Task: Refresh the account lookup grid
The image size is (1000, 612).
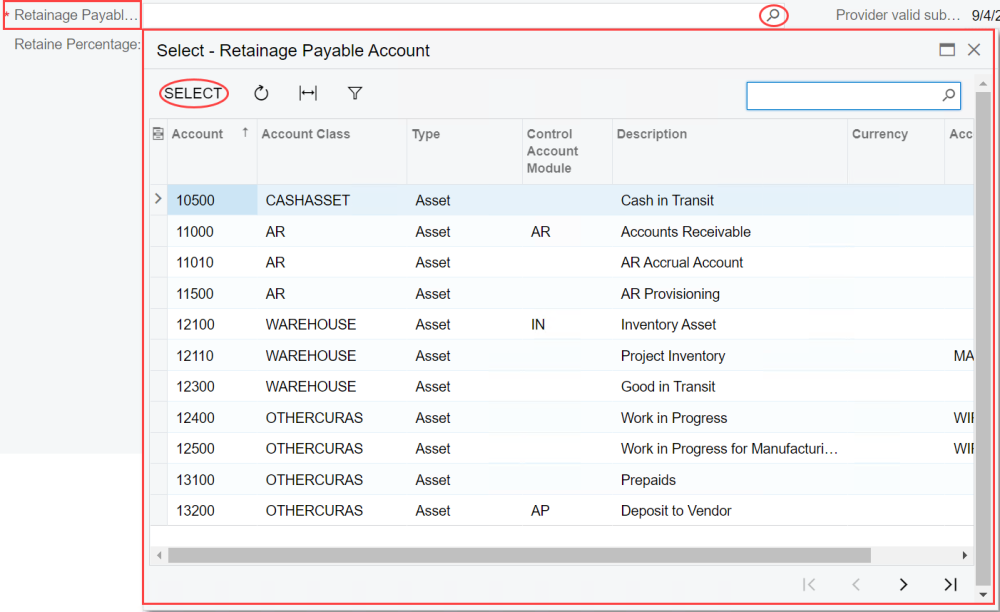Action: pos(261,92)
